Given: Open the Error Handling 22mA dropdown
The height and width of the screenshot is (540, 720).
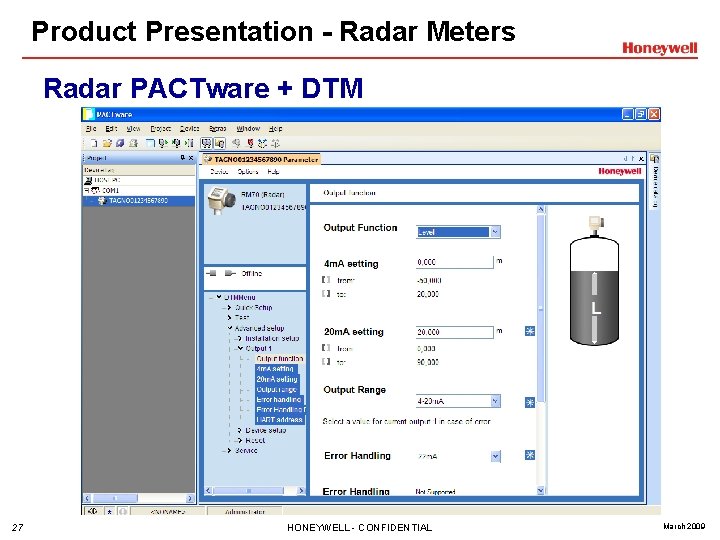Looking at the screenshot, I should 495,456.
